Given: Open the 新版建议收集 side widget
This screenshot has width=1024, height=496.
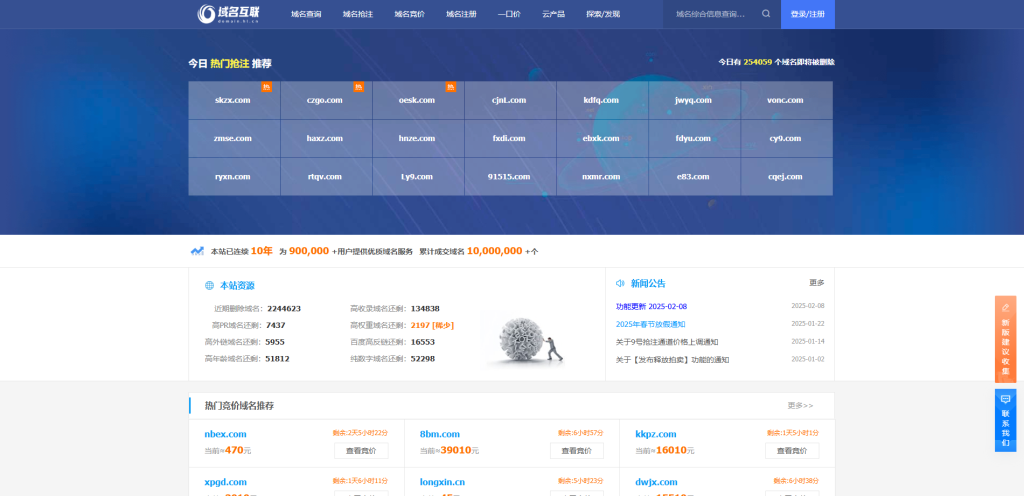Looking at the screenshot, I should (1005, 339).
